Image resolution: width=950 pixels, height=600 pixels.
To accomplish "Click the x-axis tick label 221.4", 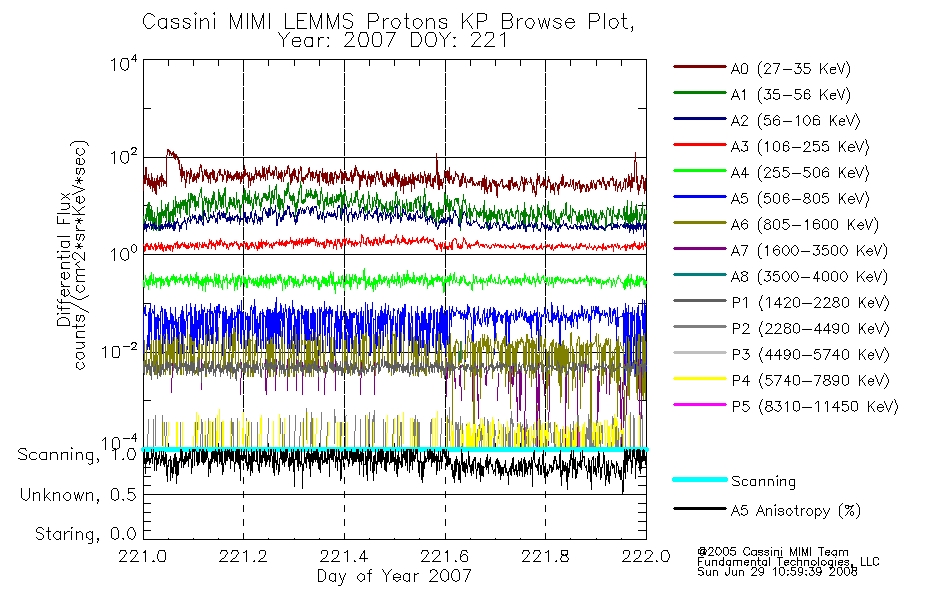I will point(344,556).
